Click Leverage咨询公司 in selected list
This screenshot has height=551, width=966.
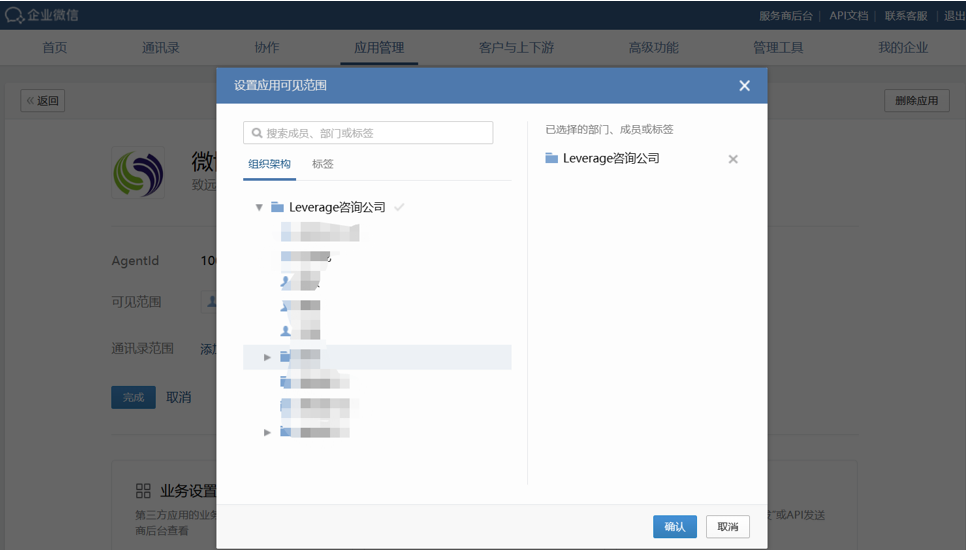(x=611, y=158)
